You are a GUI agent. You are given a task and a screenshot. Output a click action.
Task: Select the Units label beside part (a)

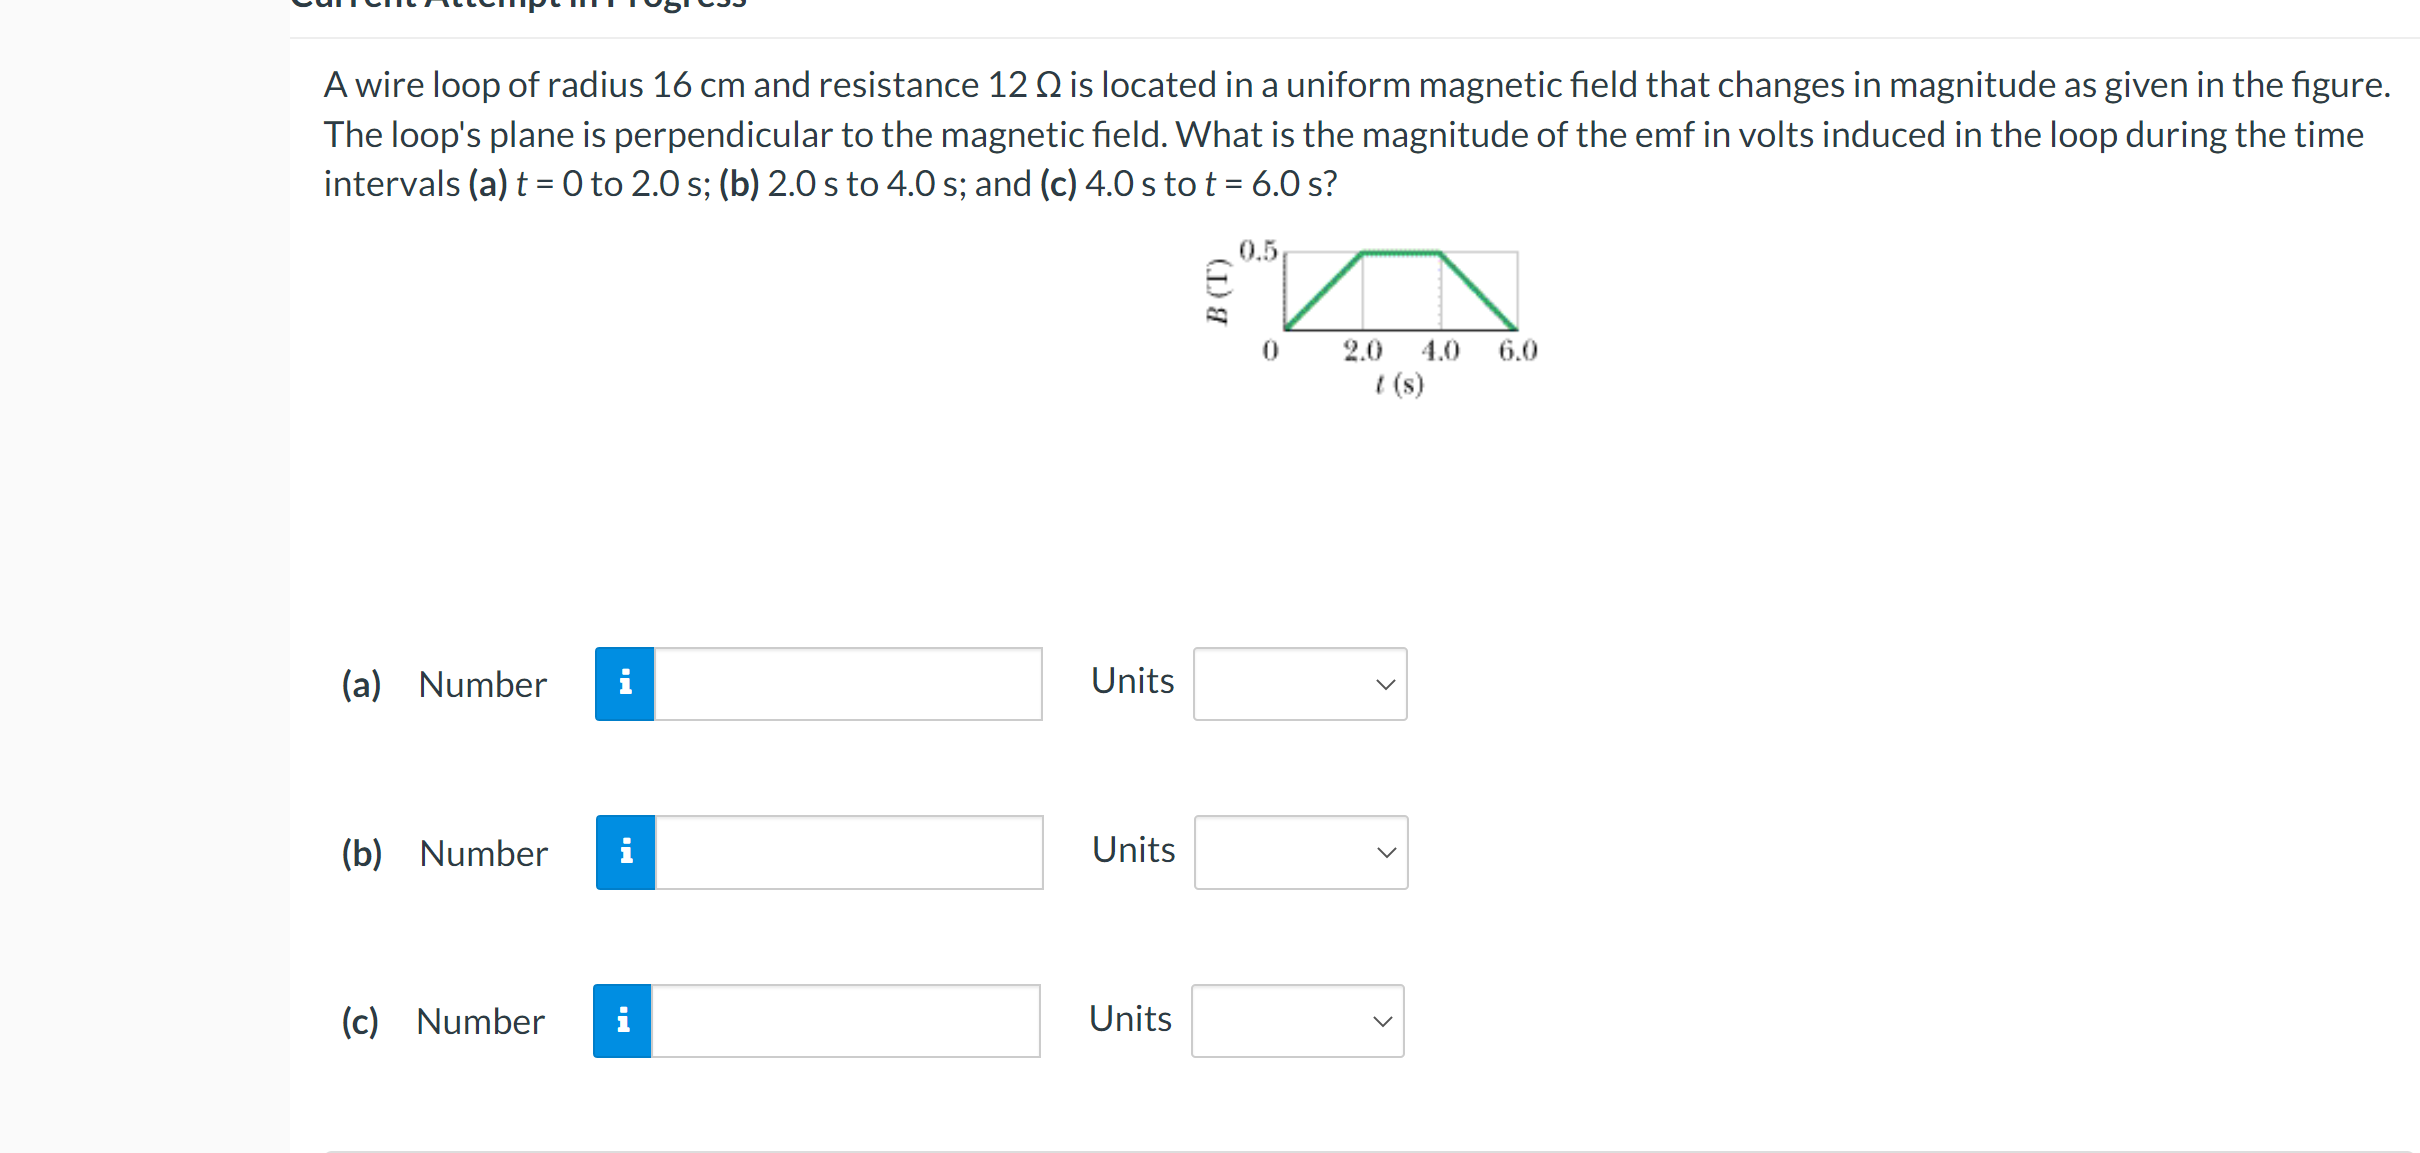coord(1132,681)
